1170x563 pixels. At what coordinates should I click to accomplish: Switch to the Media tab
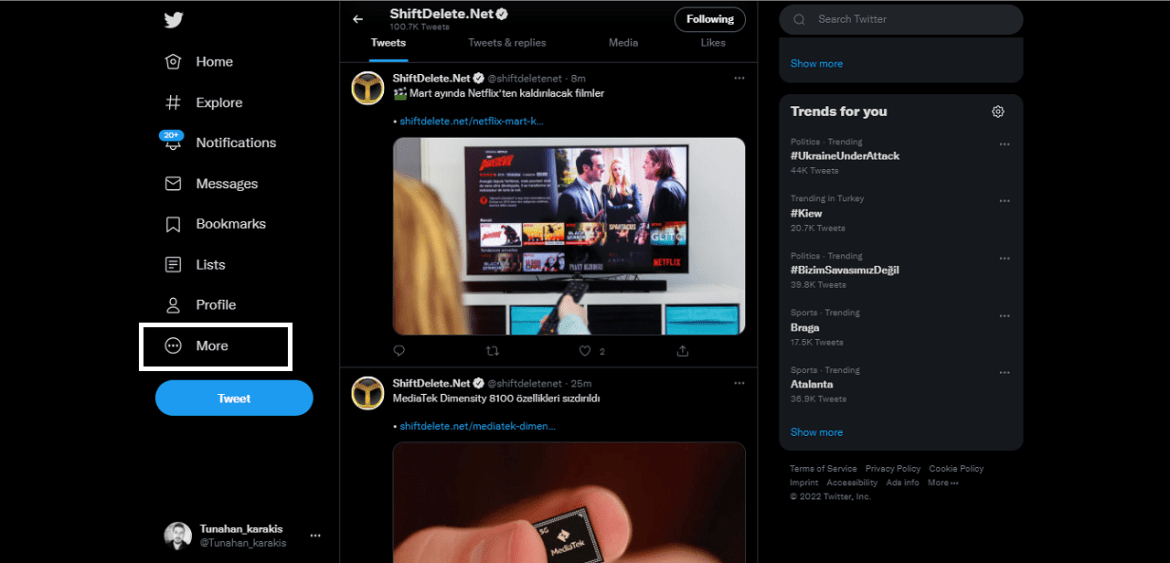(623, 43)
